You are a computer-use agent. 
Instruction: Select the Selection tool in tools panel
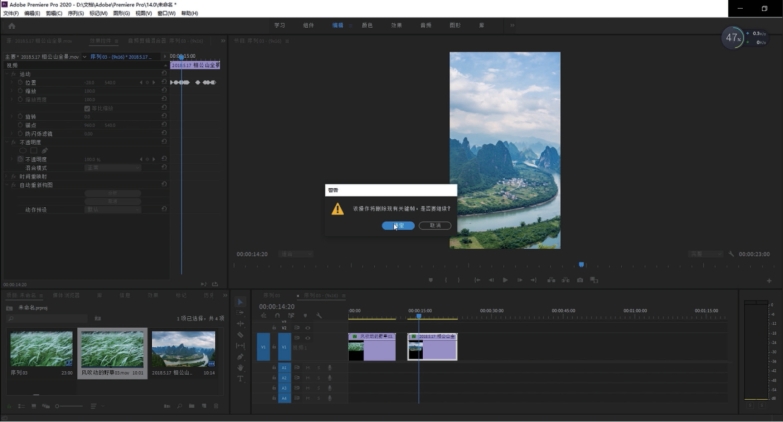point(240,302)
